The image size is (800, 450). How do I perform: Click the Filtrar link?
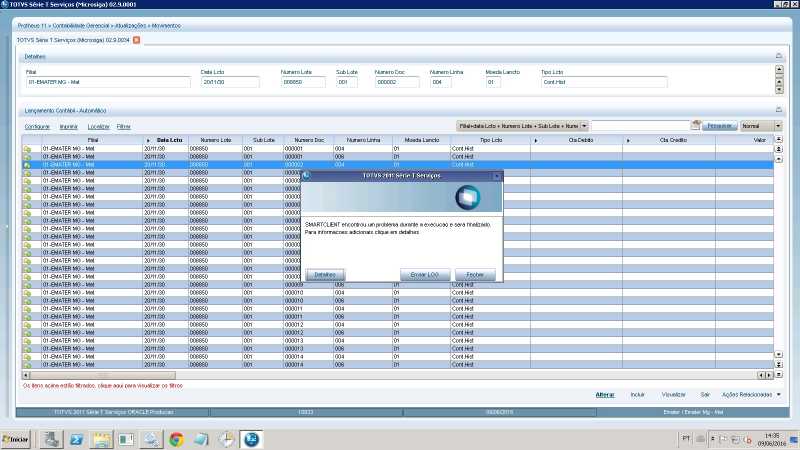click(x=123, y=127)
